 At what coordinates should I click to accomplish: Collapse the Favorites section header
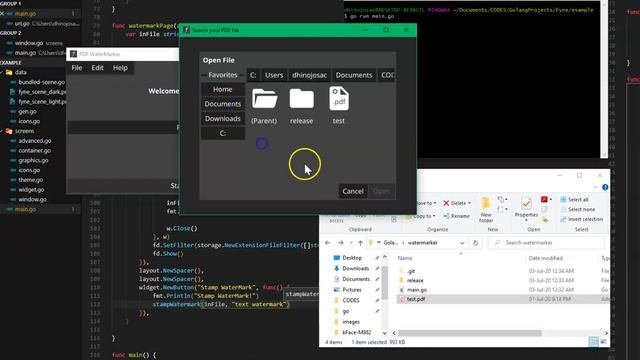(x=222, y=75)
